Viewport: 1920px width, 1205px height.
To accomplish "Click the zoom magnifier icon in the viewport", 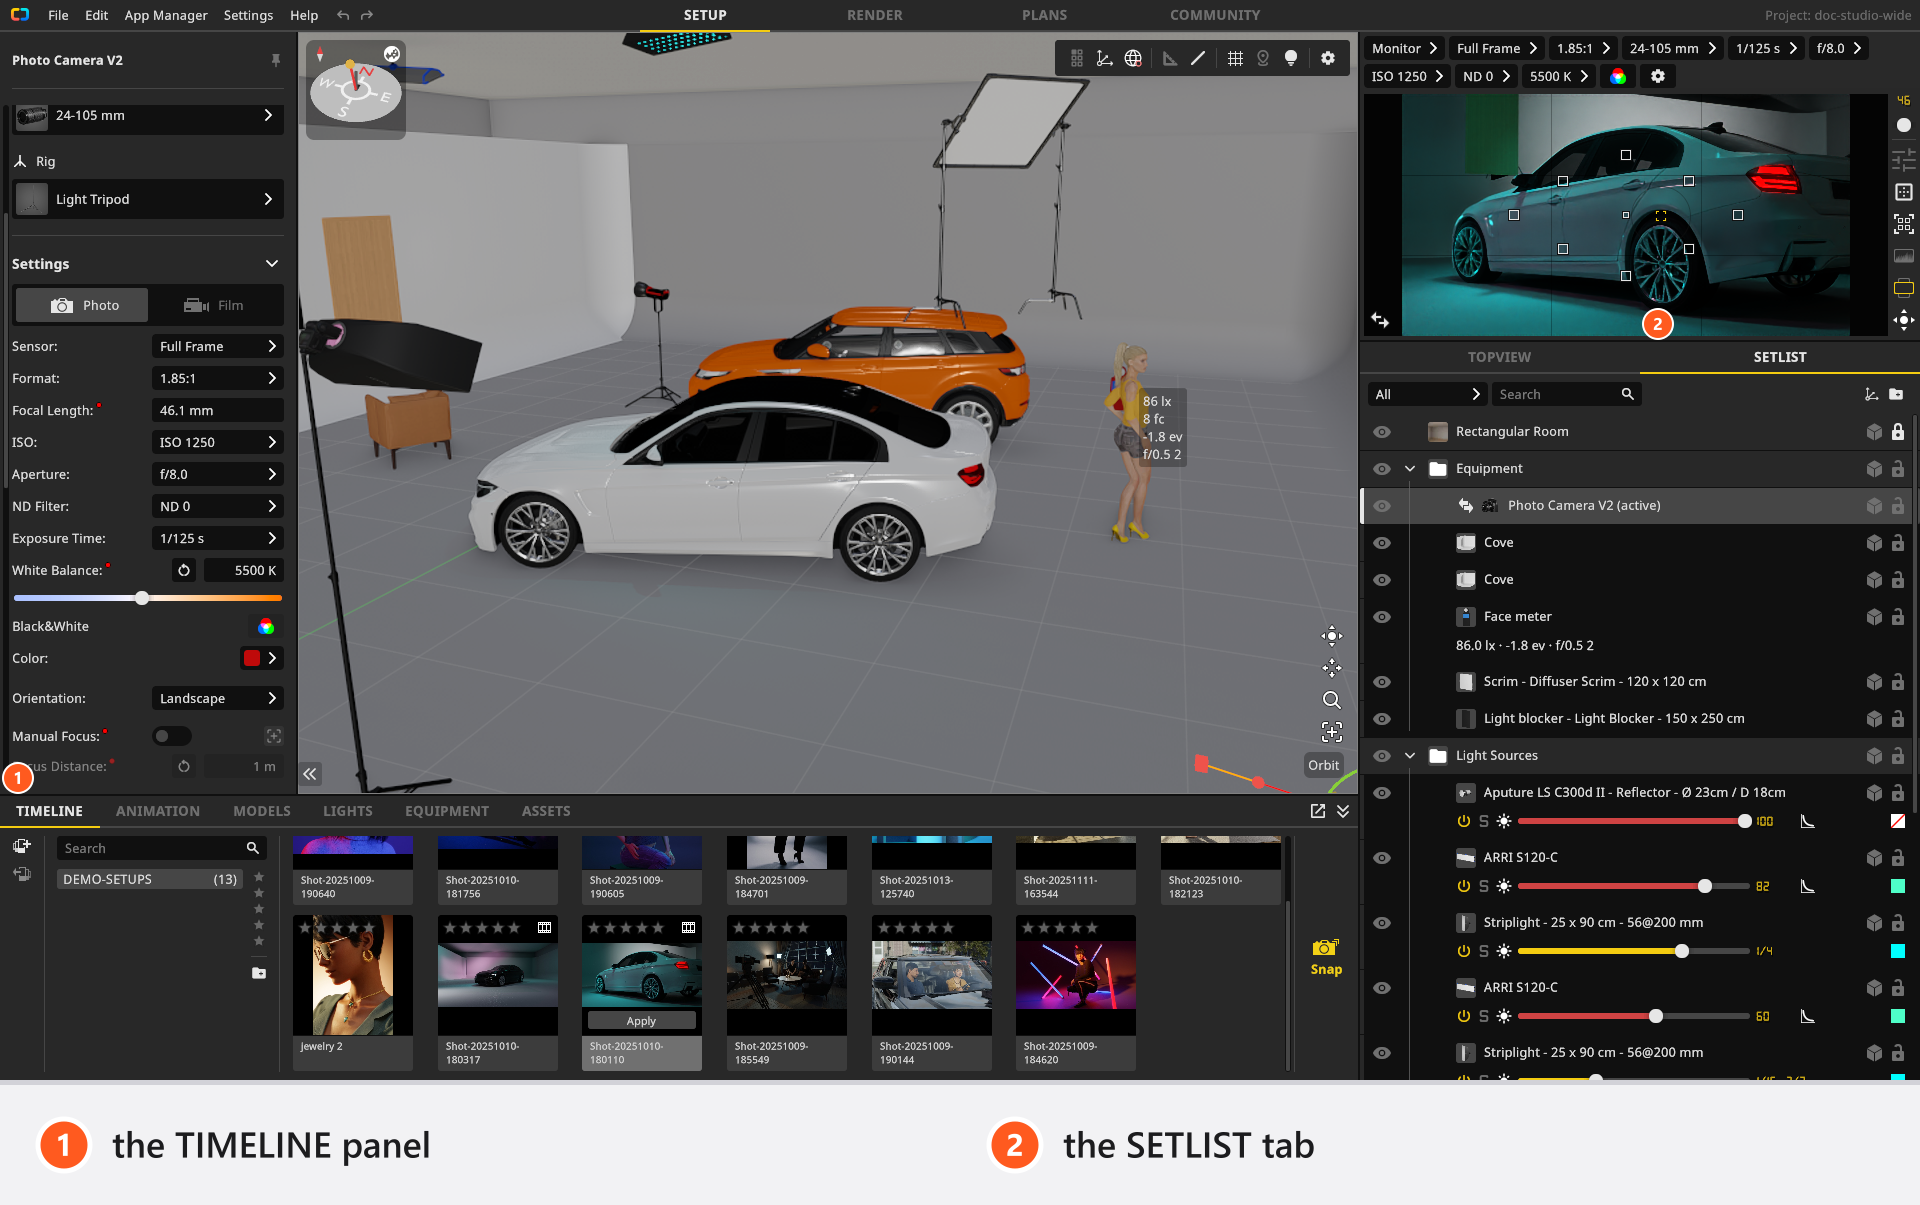I will [x=1331, y=700].
